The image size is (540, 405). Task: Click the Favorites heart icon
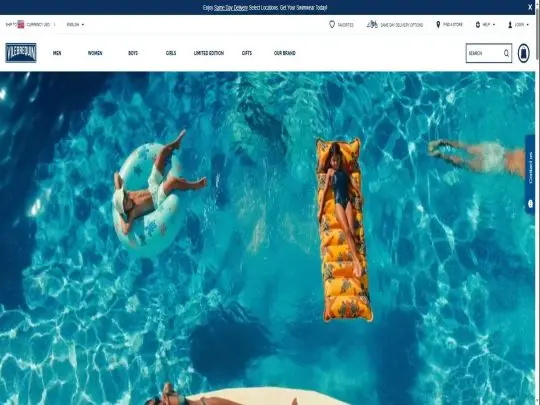point(332,24)
